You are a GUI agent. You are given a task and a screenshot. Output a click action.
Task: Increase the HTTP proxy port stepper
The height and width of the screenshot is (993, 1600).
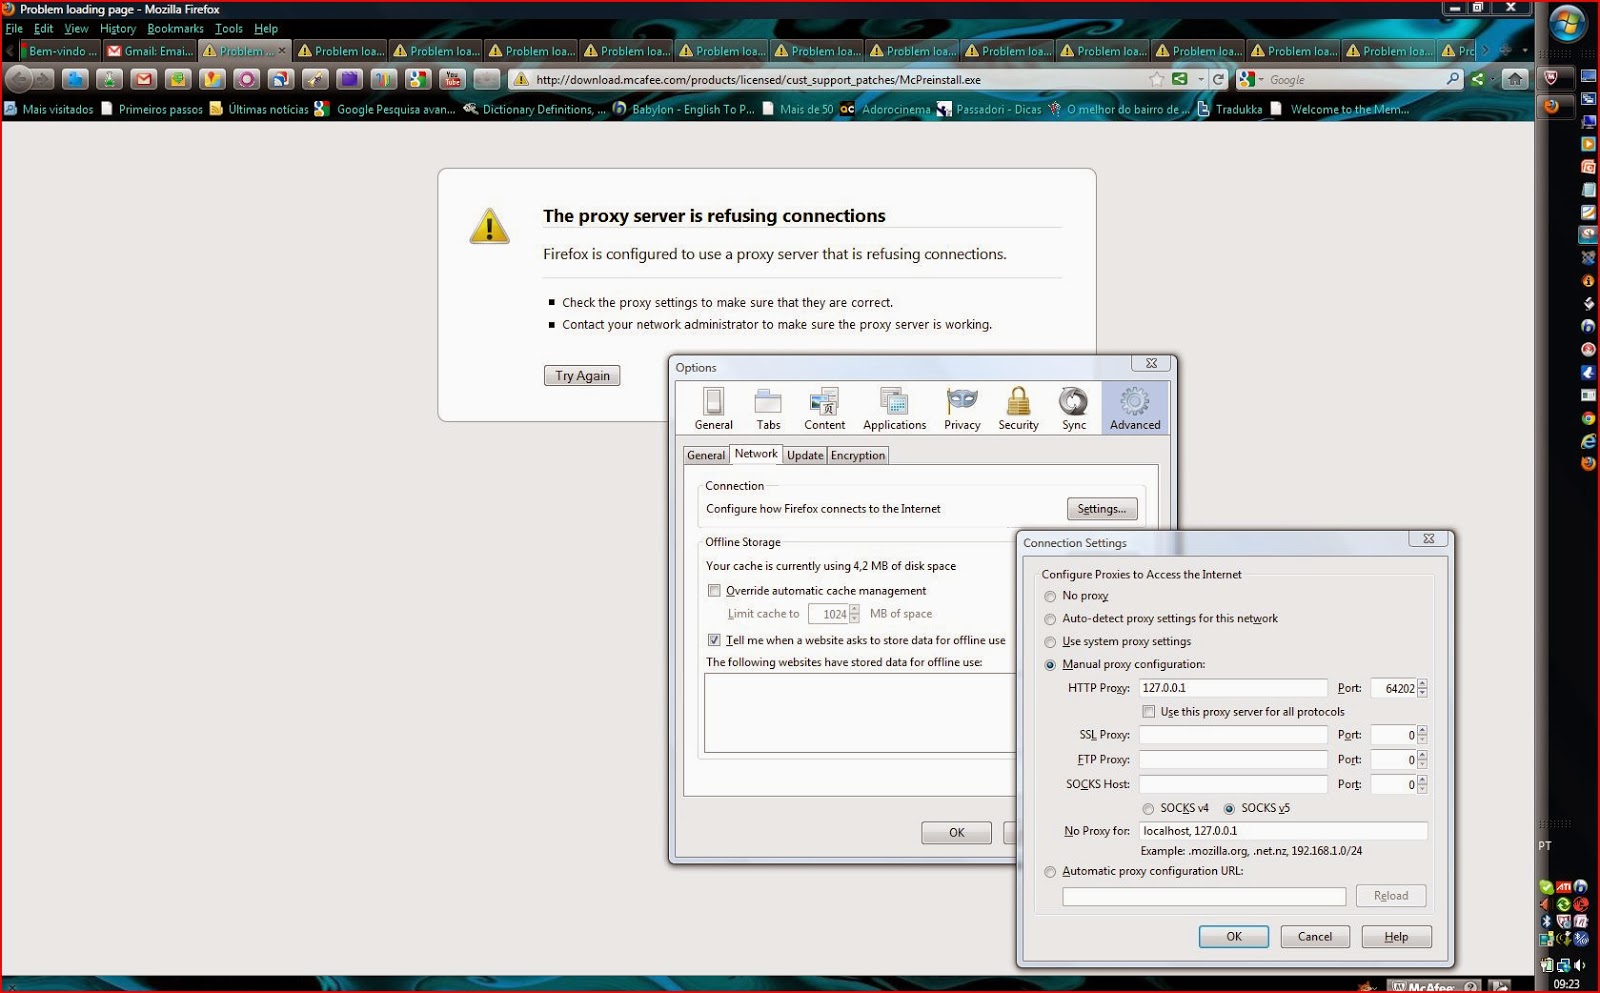(1422, 684)
